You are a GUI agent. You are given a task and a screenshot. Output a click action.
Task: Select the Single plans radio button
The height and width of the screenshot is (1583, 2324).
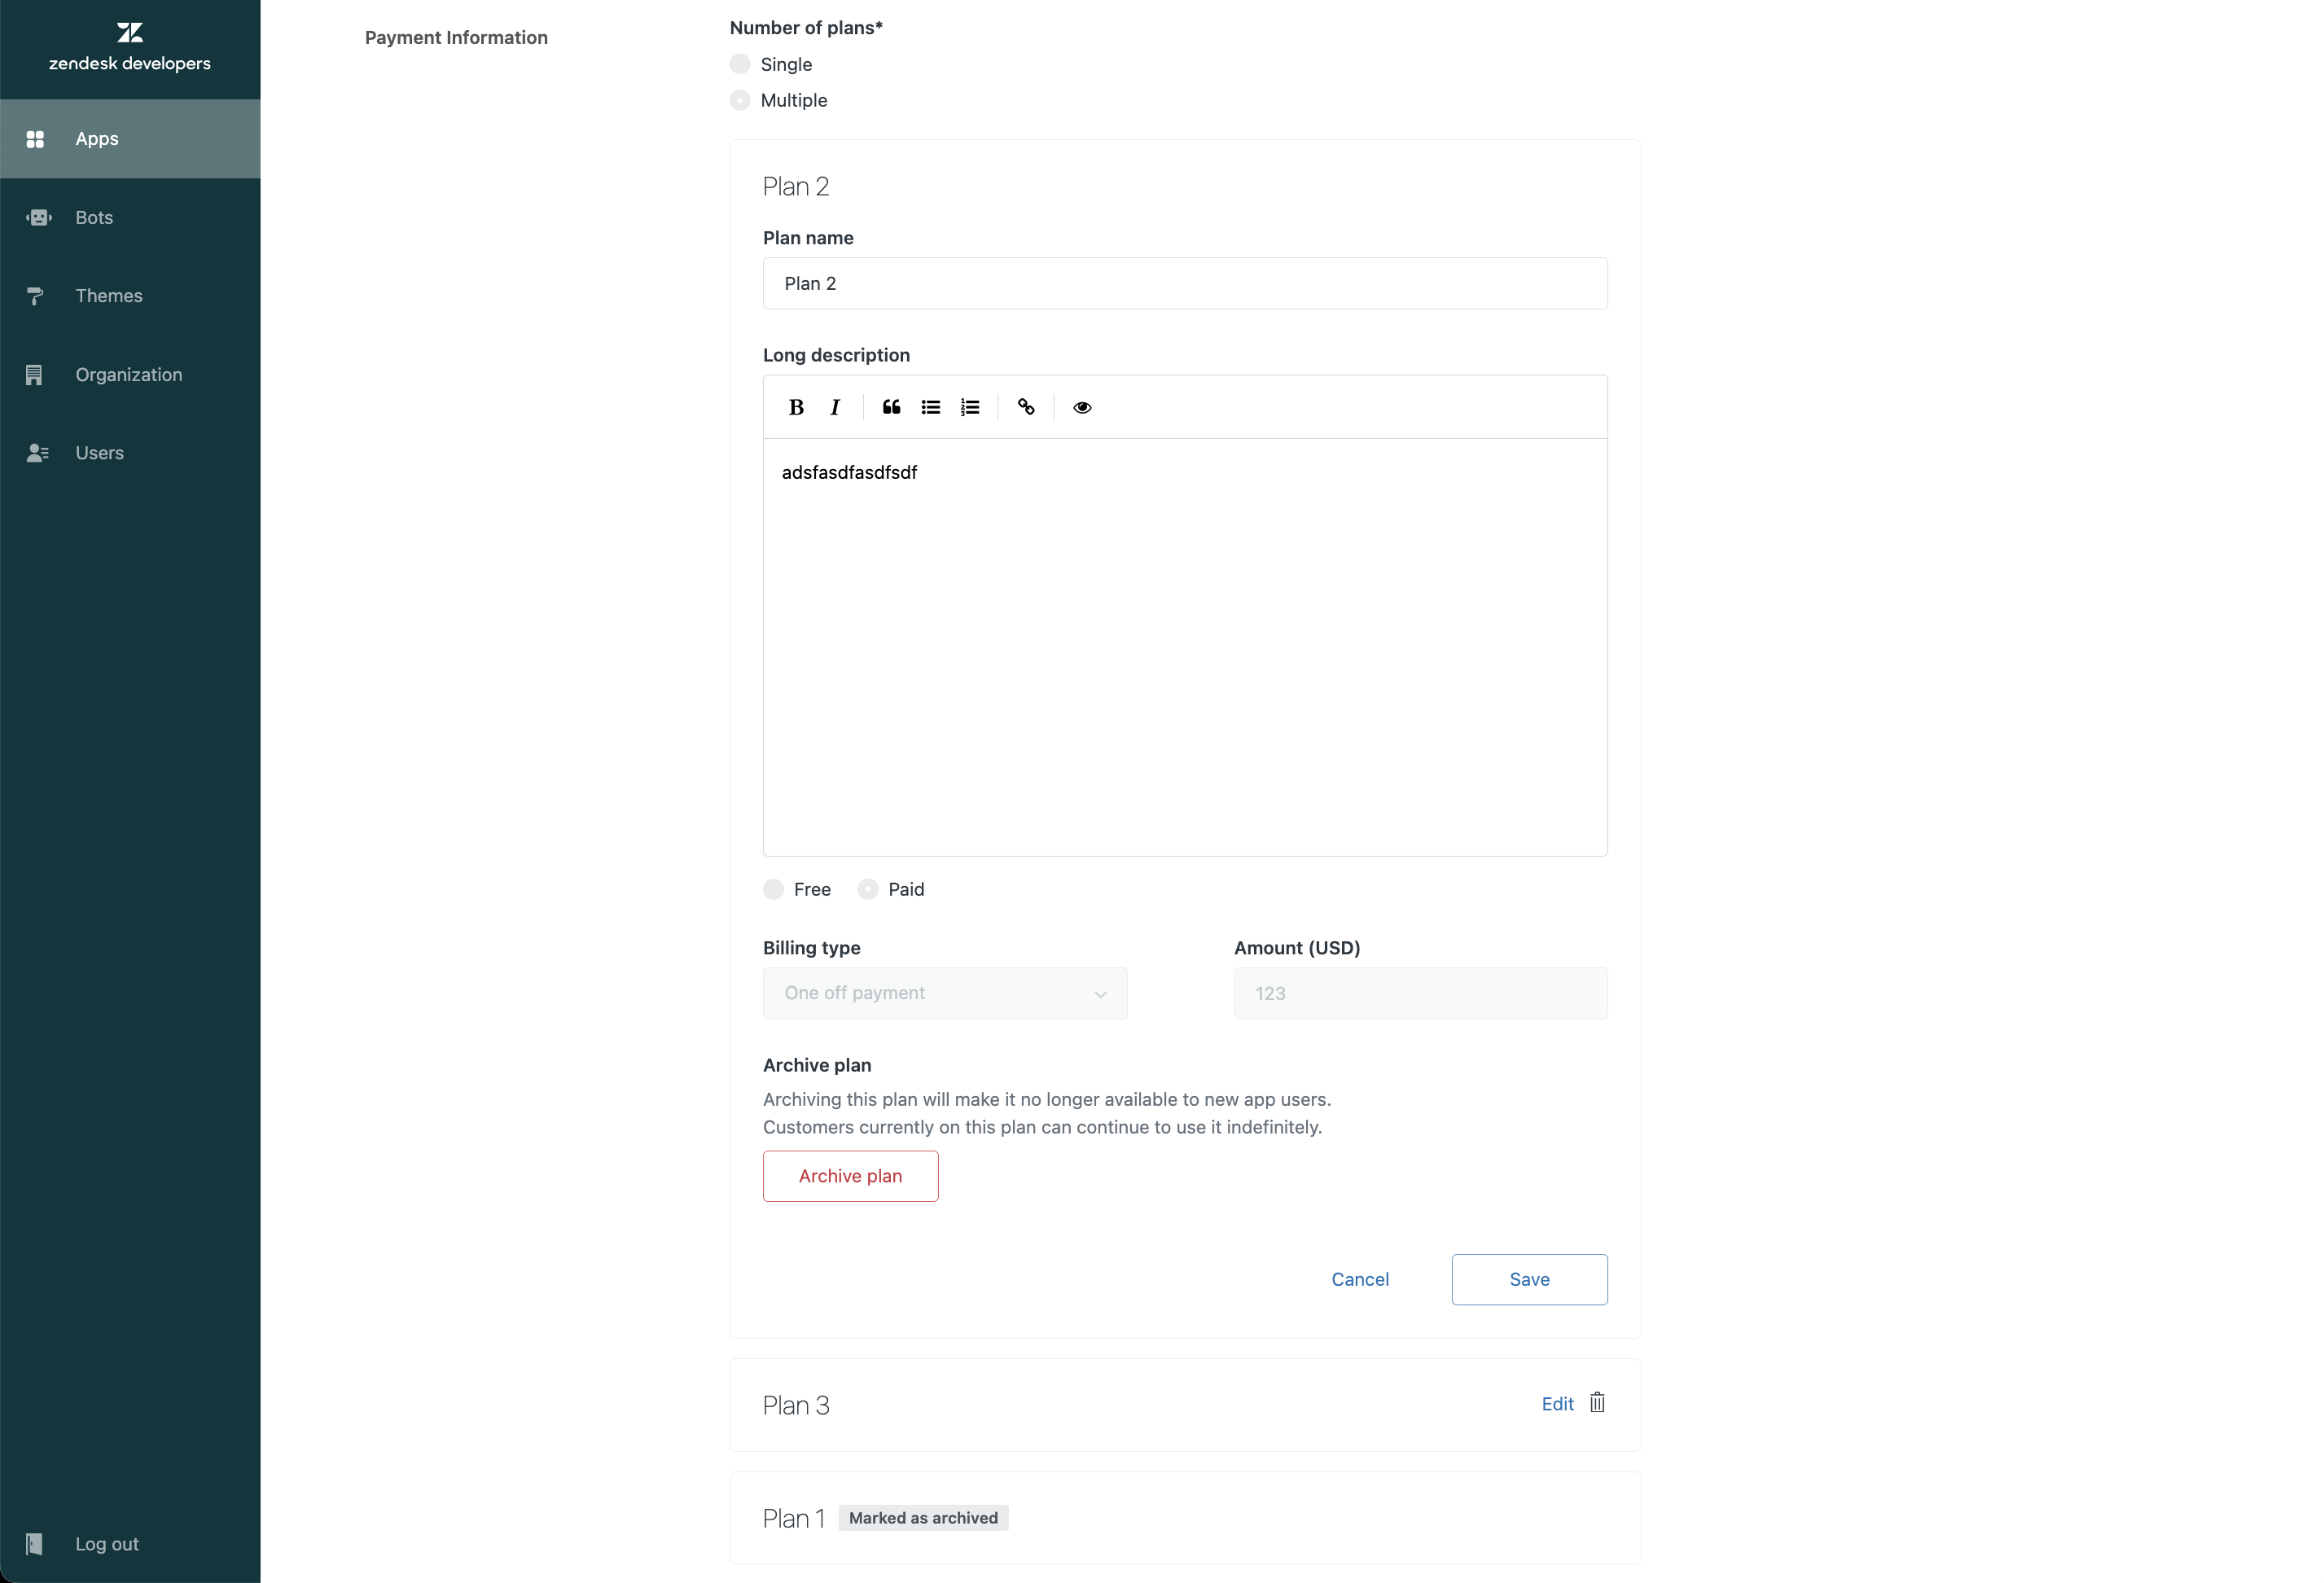[740, 64]
